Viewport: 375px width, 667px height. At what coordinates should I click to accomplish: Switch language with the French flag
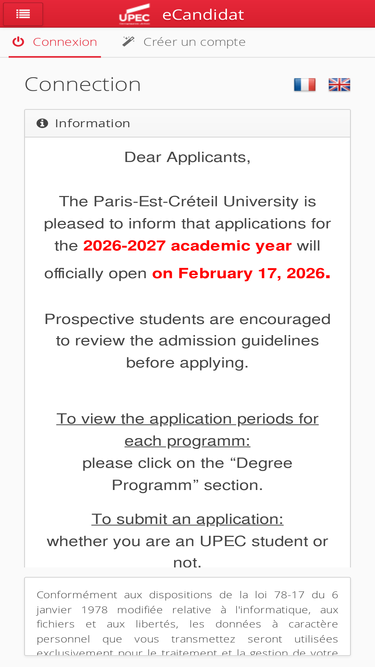tap(304, 85)
